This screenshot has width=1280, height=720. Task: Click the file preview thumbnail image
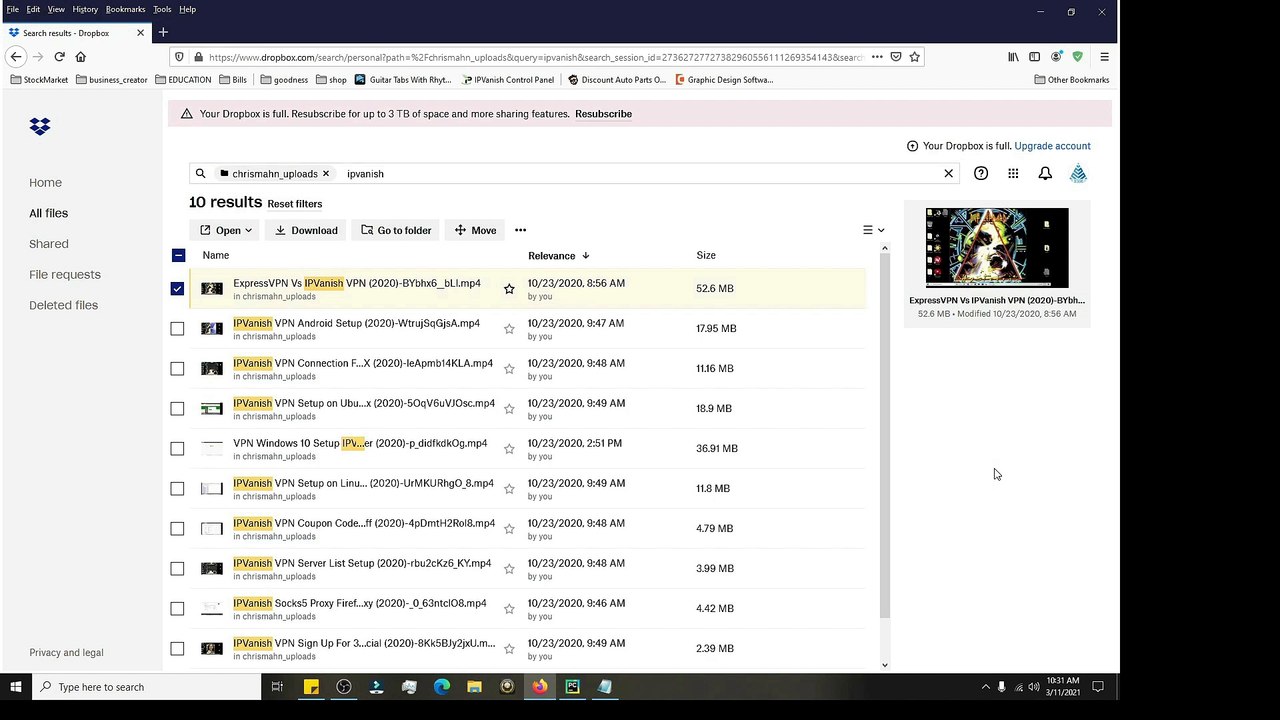(996, 248)
